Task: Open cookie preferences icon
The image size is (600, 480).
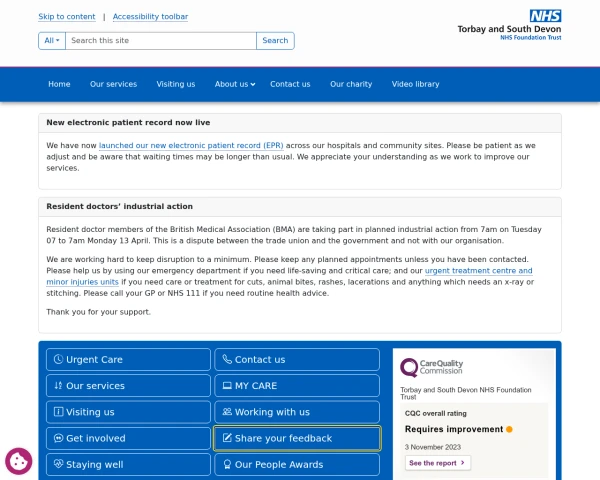Action: (18, 461)
